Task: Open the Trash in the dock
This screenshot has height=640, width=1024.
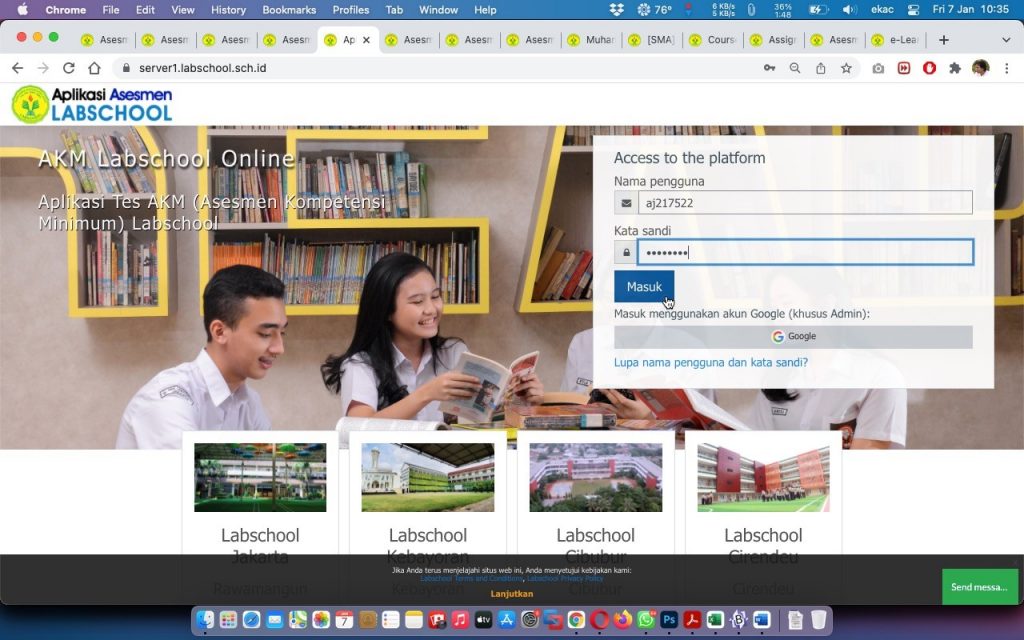Action: (818, 620)
